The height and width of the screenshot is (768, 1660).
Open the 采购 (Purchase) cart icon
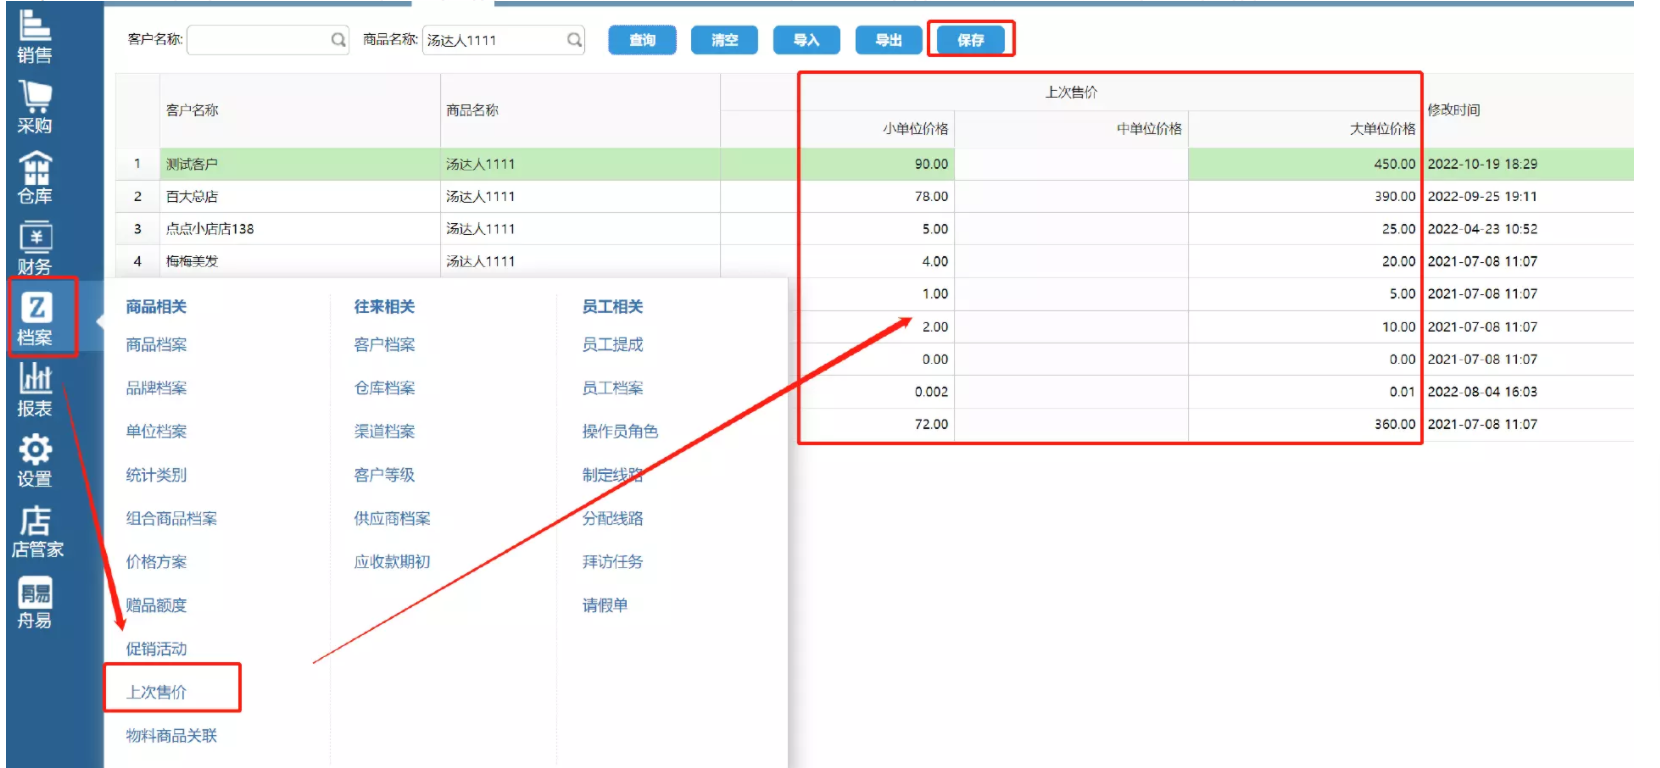click(x=35, y=105)
